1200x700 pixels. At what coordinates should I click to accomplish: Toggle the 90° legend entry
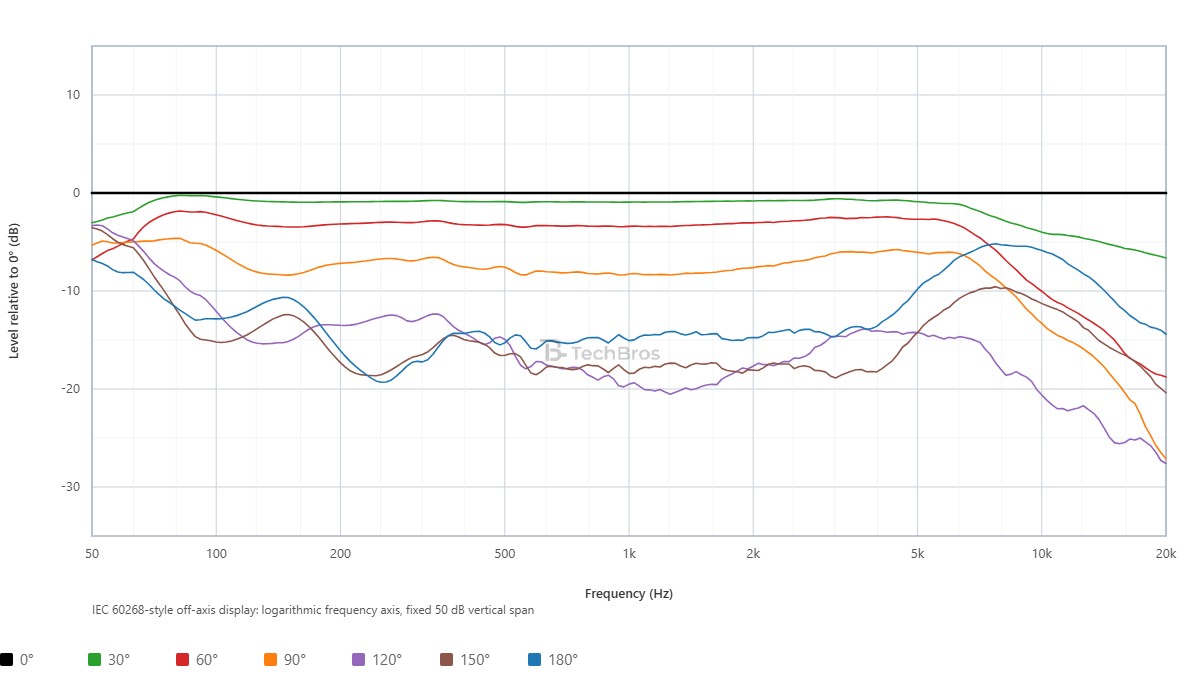coord(286,659)
